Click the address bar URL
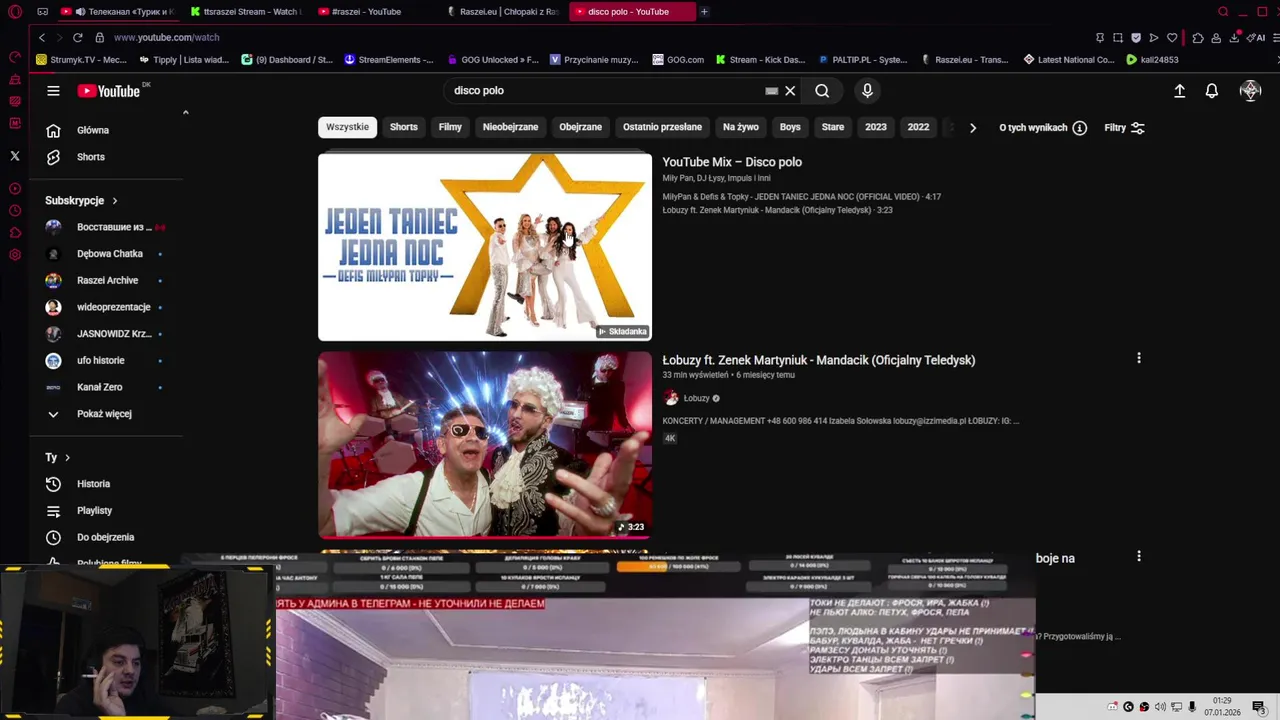This screenshot has height=720, width=1280. [166, 37]
